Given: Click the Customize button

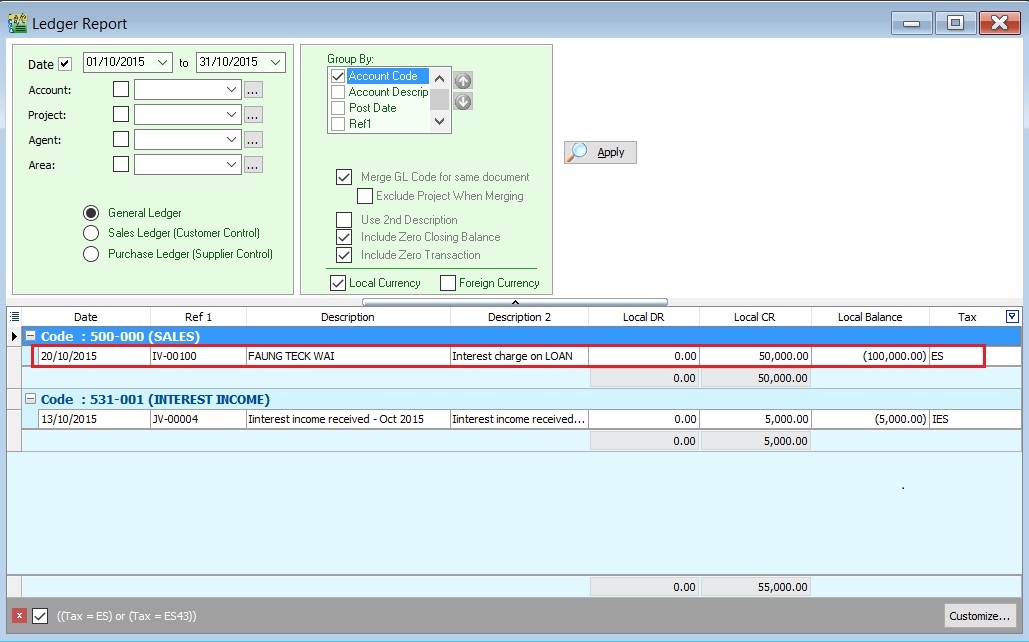Looking at the screenshot, I should 979,615.
